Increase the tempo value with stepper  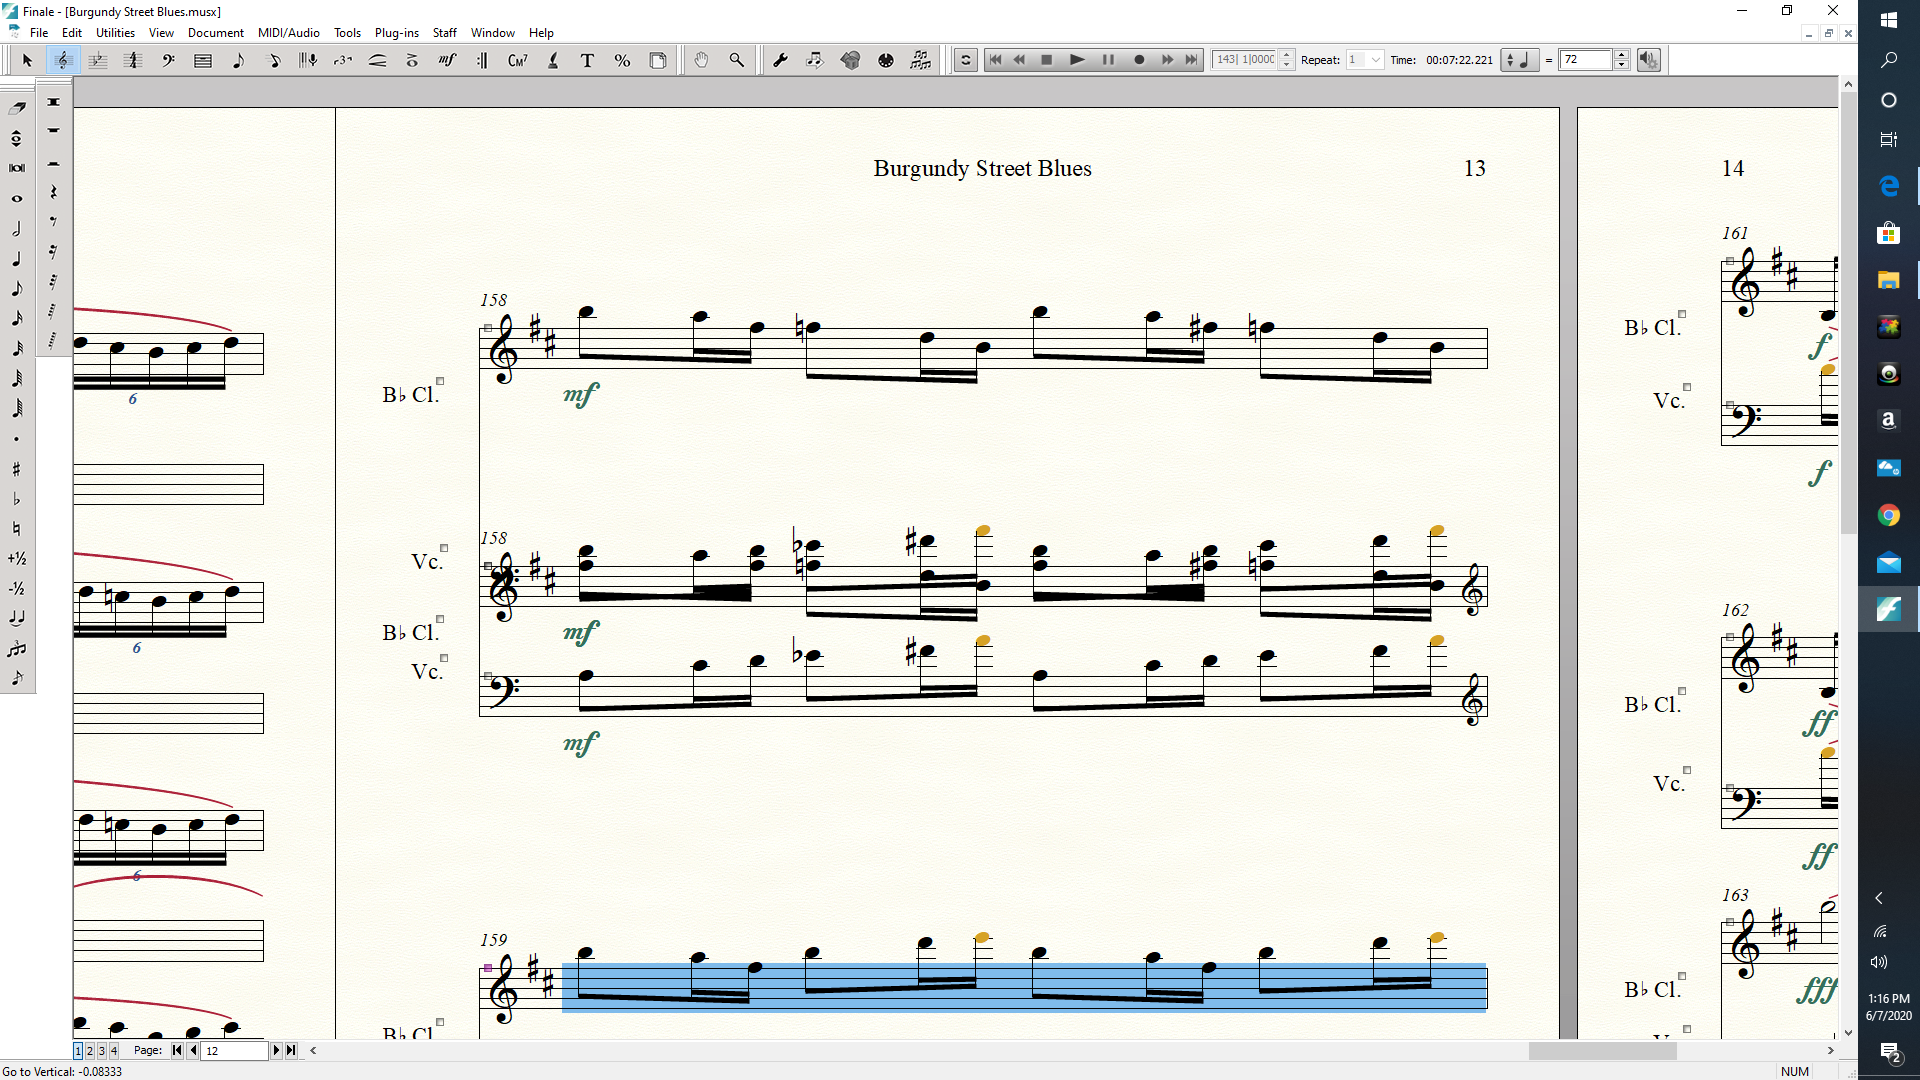1622,55
